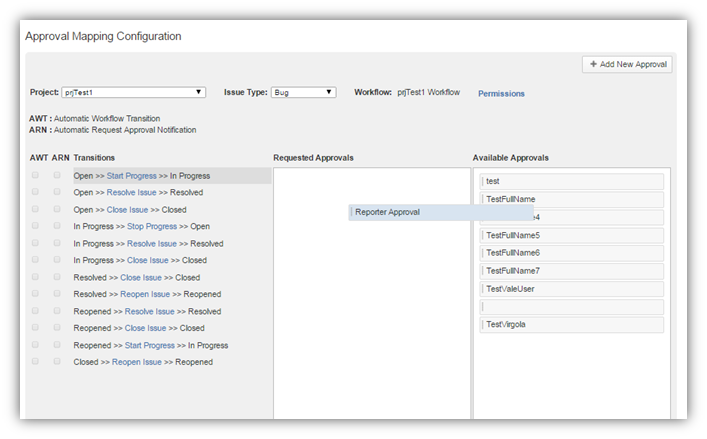Pick TestFullName from Available Approvals

(x=571, y=199)
